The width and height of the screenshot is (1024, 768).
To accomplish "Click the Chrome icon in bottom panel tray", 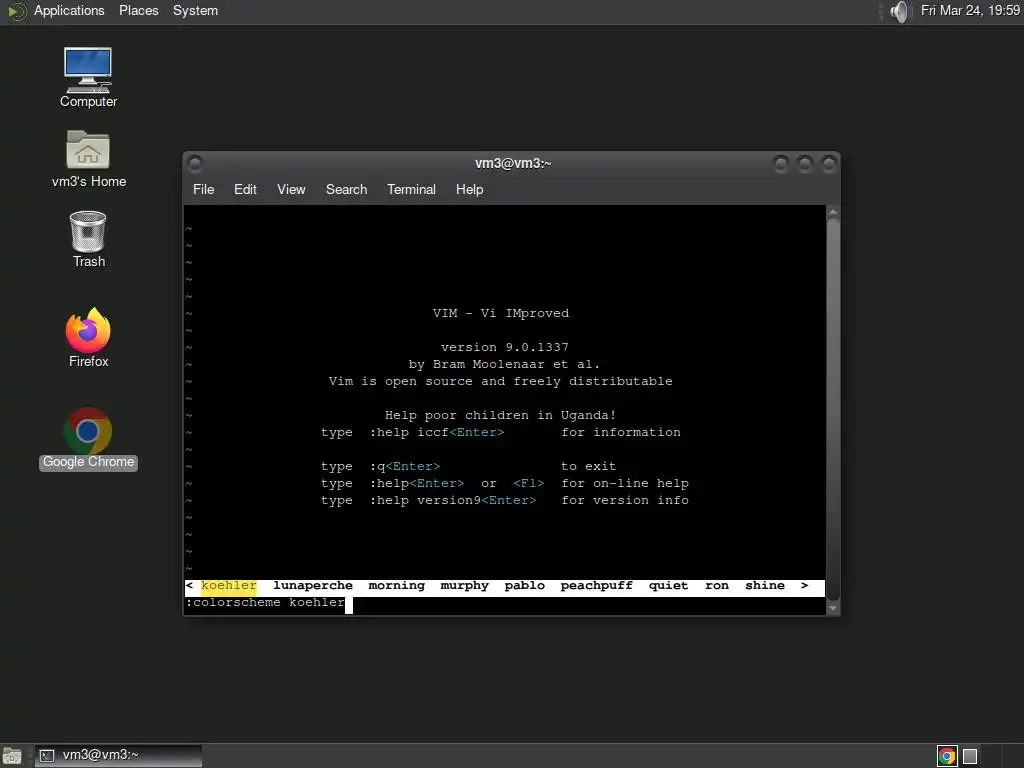I will tap(947, 756).
